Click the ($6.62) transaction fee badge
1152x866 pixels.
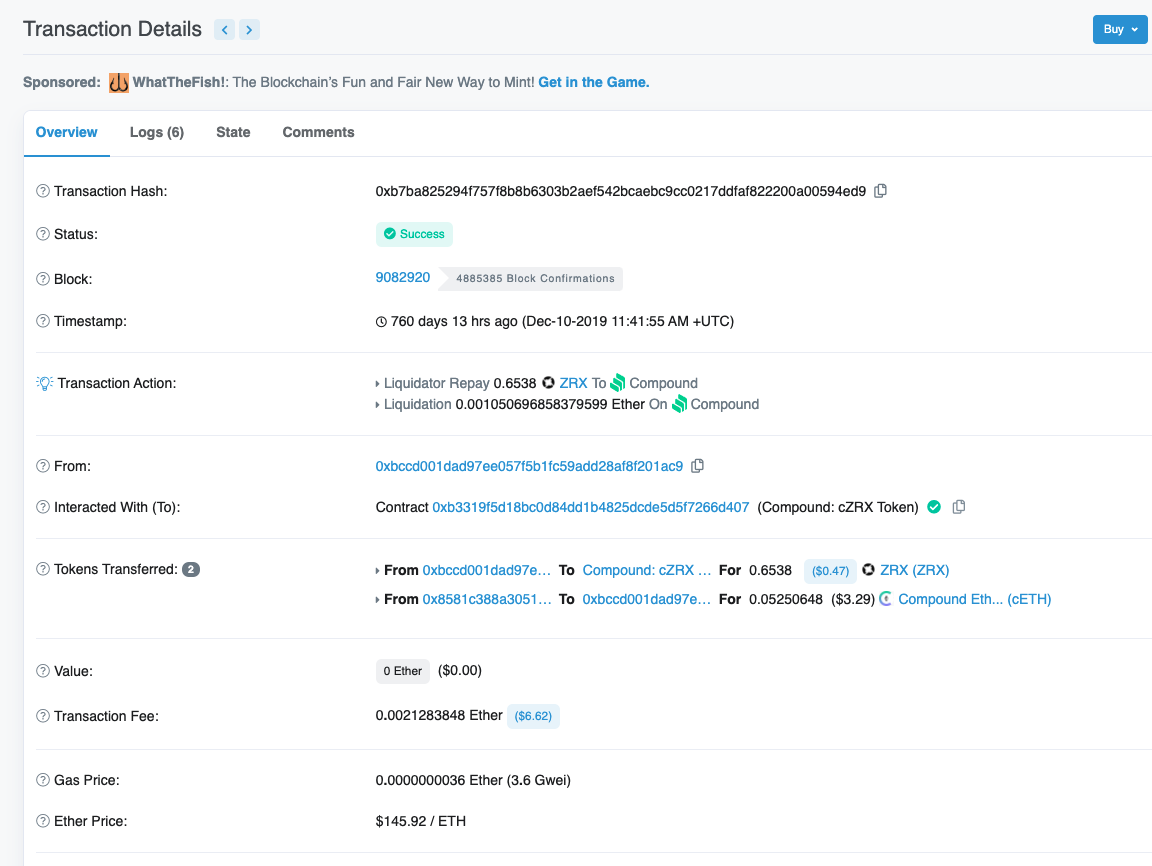point(533,716)
